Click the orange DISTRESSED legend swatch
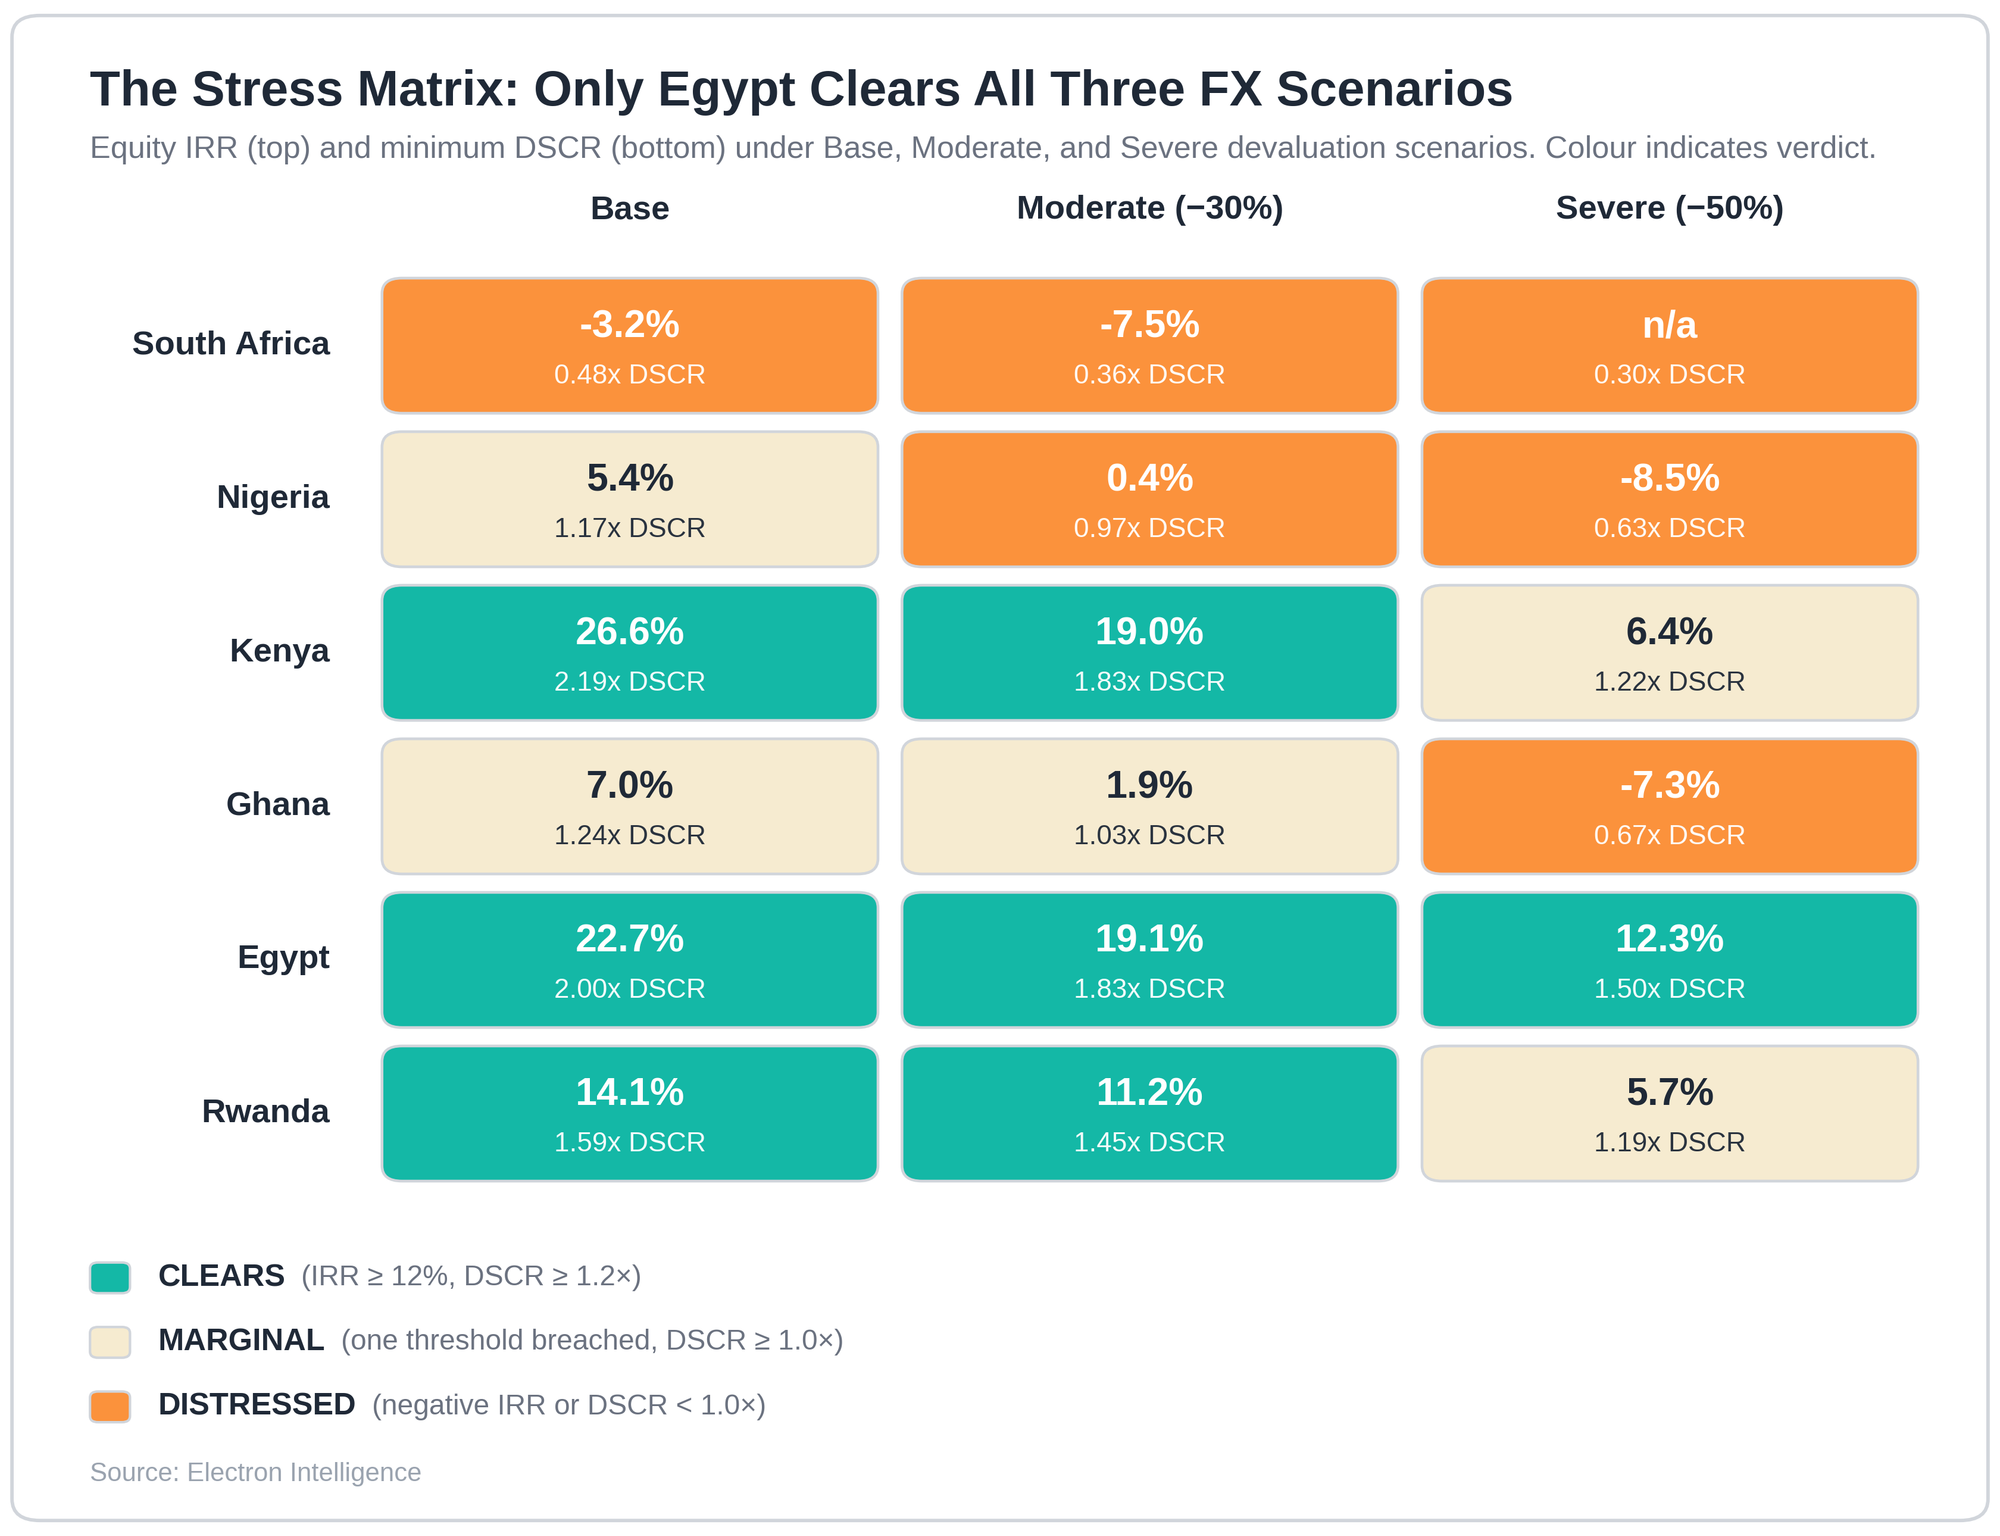The width and height of the screenshot is (2000, 1536). [110, 1406]
